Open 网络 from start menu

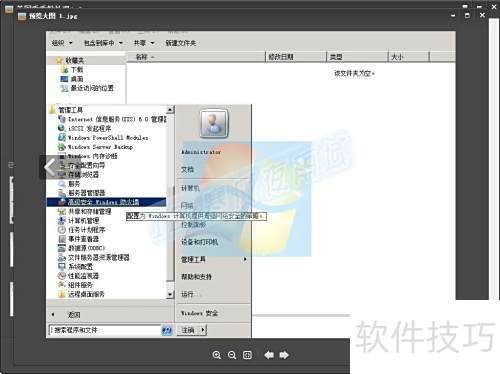coord(187,205)
